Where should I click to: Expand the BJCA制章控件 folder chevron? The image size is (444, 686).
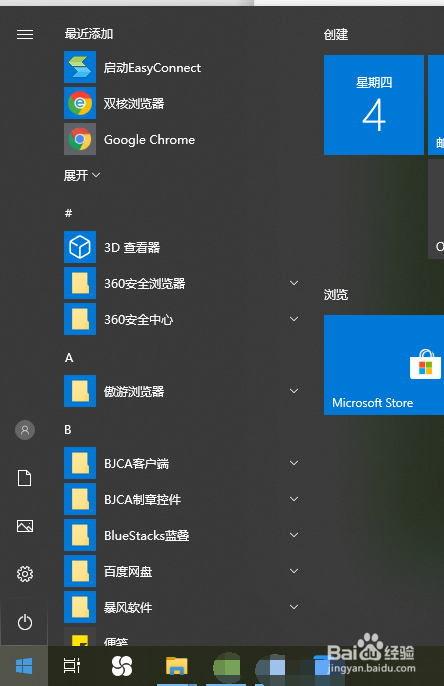pos(294,499)
